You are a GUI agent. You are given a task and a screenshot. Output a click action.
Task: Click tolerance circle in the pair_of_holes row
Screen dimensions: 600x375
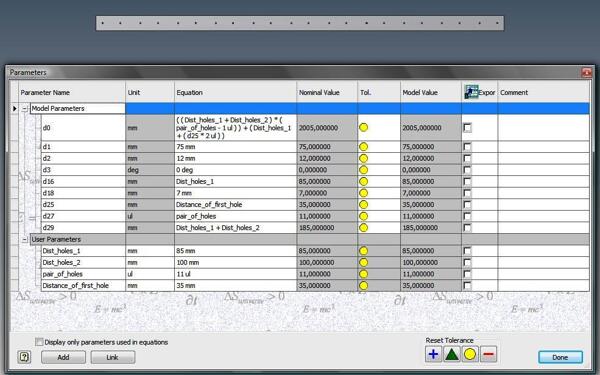pos(364,274)
